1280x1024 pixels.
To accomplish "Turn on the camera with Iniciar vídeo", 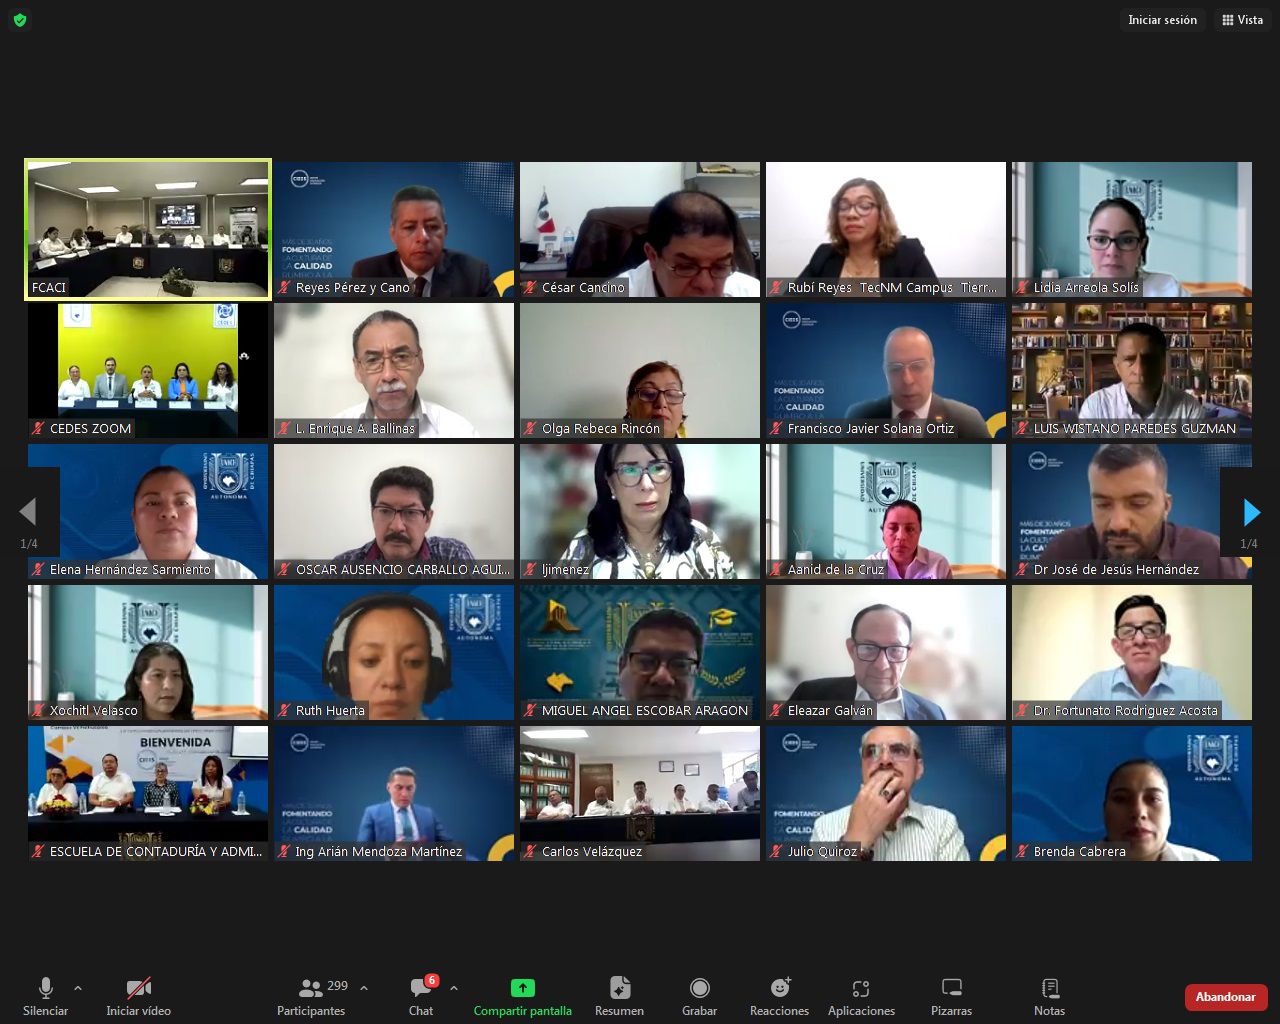I will click(138, 988).
